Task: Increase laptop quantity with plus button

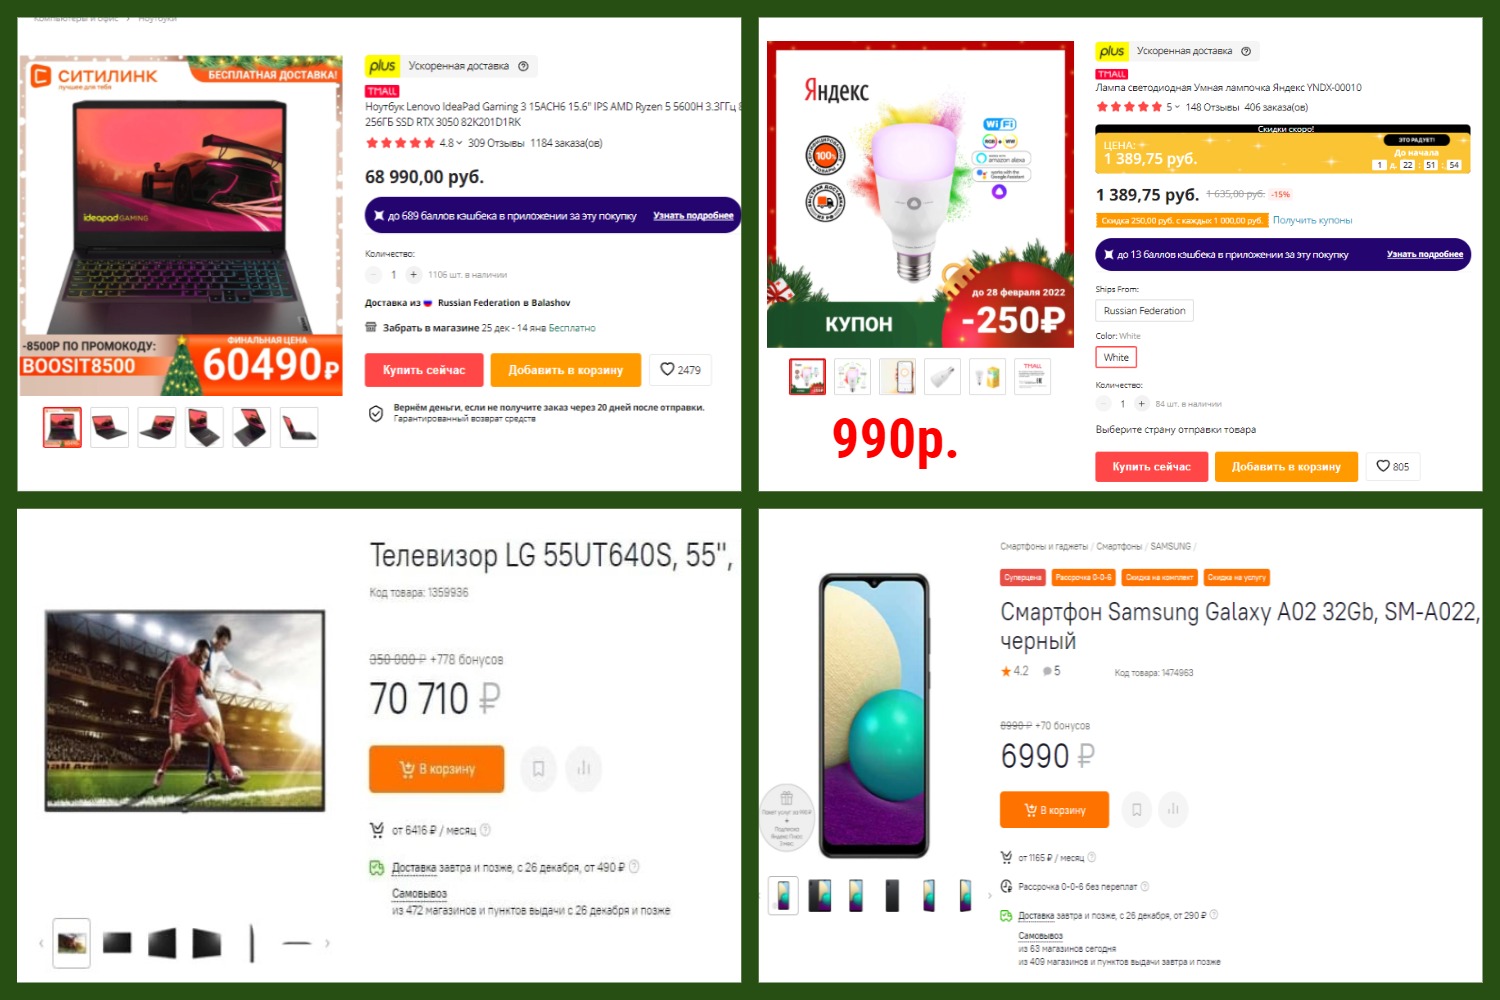Action: pyautogui.click(x=413, y=274)
